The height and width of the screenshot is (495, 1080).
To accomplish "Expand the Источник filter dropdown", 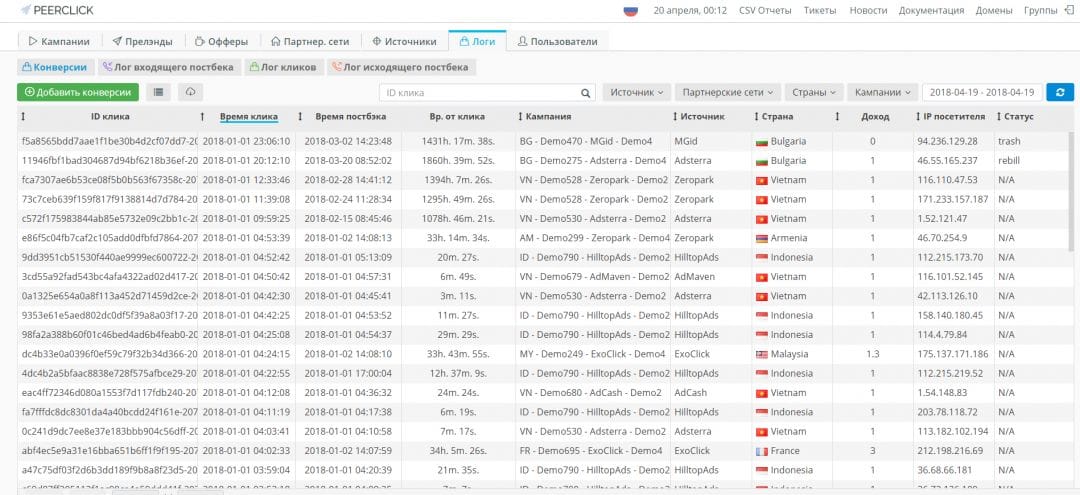I will (x=636, y=92).
